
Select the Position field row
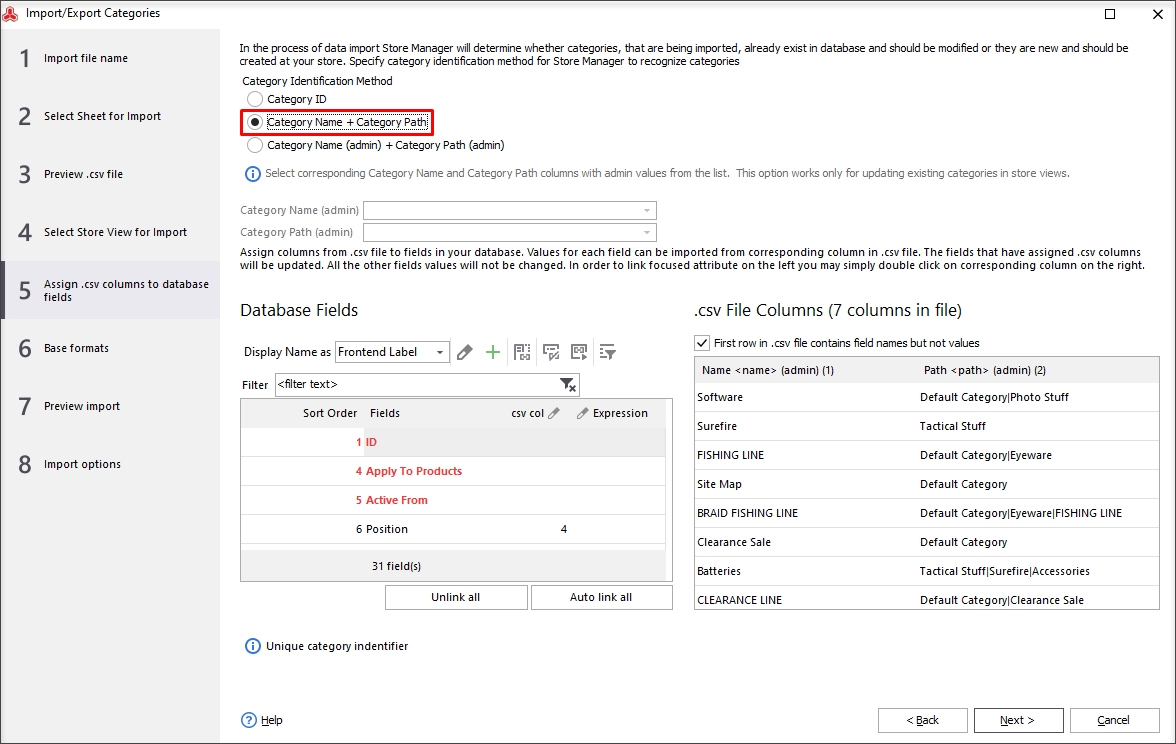click(453, 530)
